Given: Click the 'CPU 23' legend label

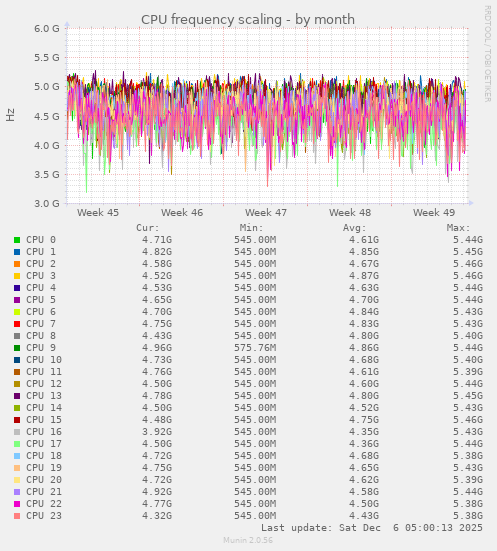Looking at the screenshot, I should pos(44,516).
